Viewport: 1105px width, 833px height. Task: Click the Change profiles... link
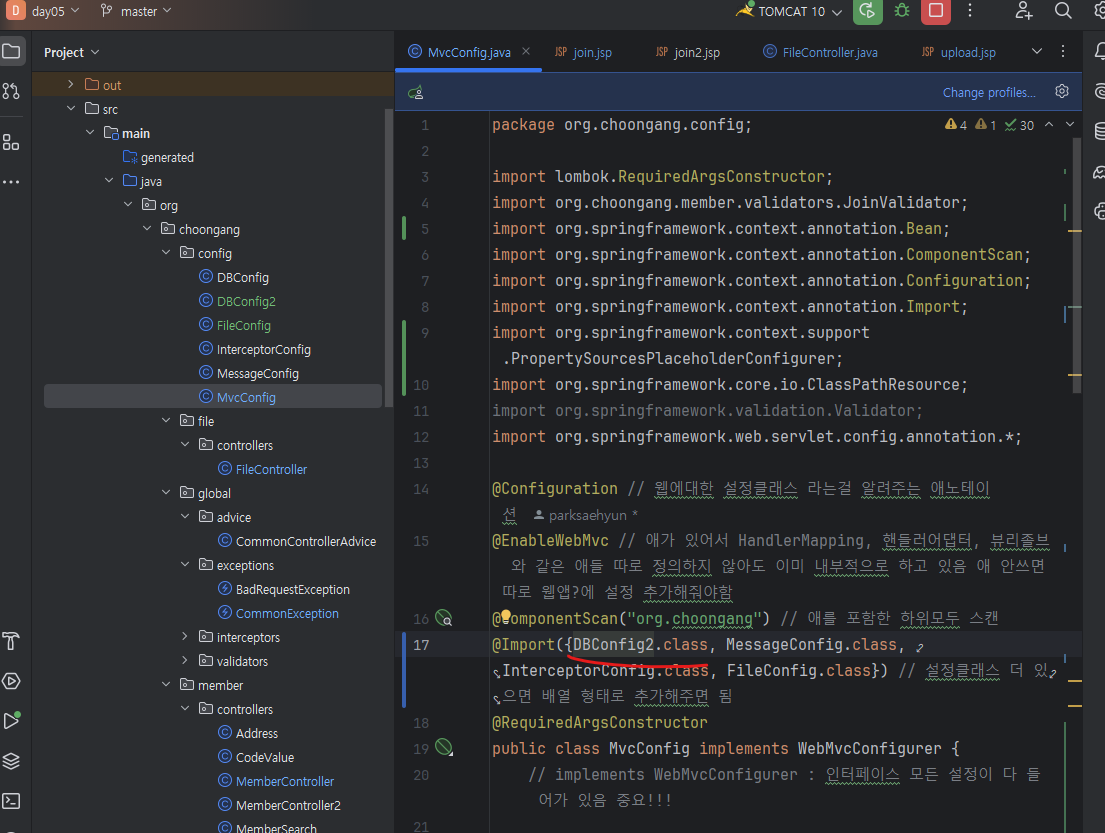click(989, 92)
